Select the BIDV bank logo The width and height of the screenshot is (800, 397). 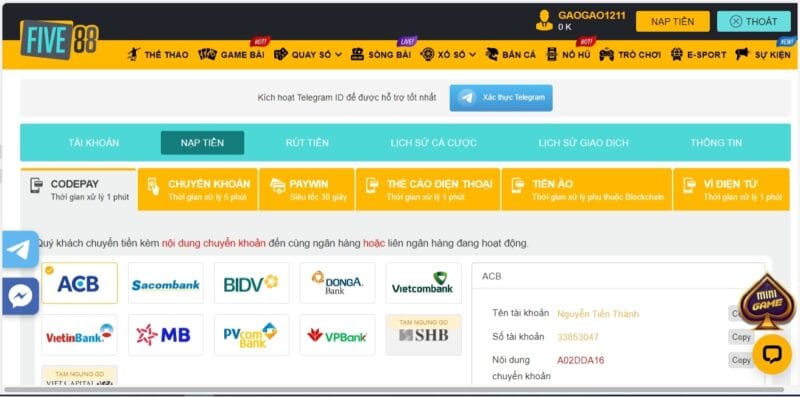click(x=252, y=283)
